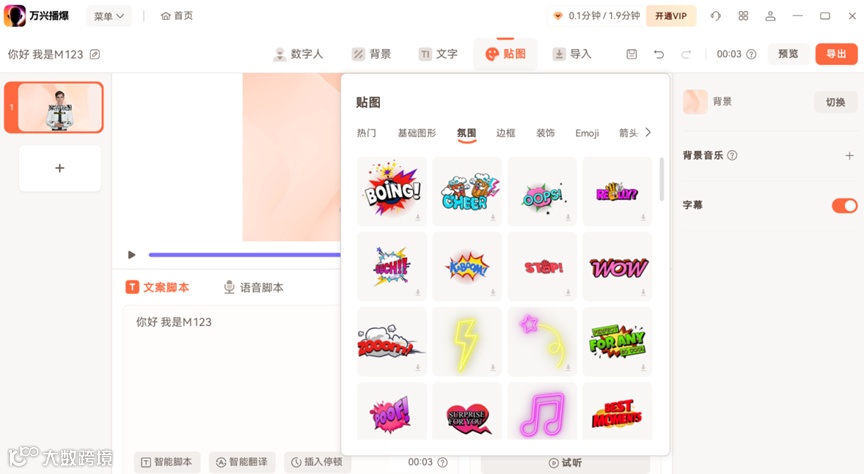The width and height of the screenshot is (864, 474).
Task: Add the yellow neon lightning bolt sticker
Action: (x=467, y=341)
